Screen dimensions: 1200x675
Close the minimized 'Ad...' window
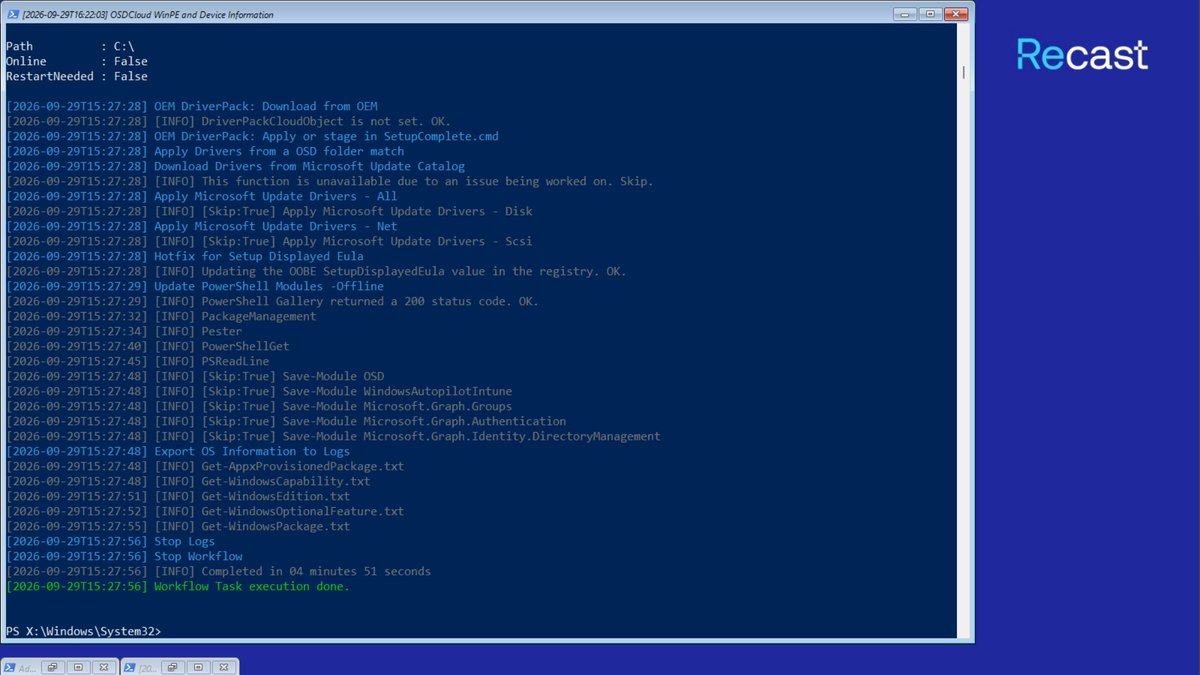(103, 667)
